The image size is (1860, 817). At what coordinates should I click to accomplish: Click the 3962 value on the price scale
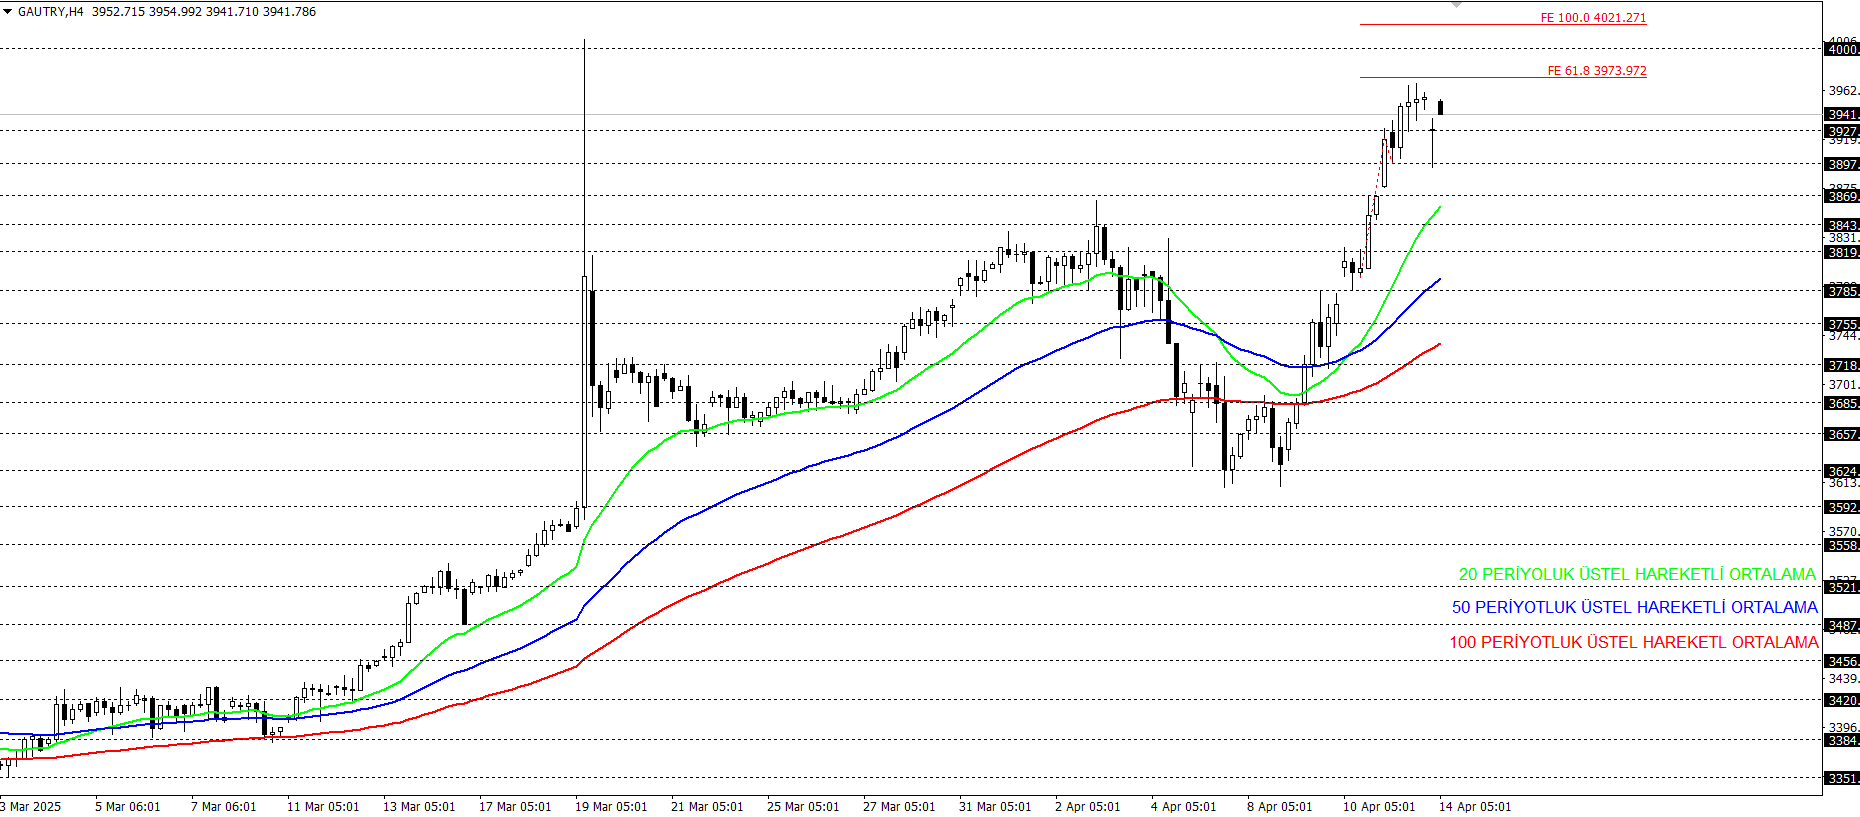(x=1843, y=91)
